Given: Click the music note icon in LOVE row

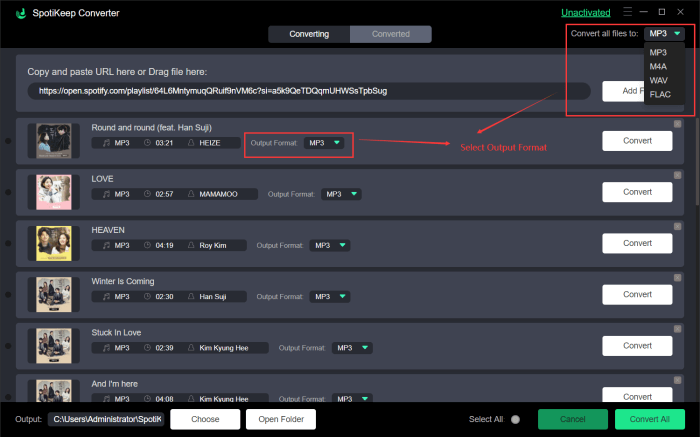Looking at the screenshot, I should tap(106, 194).
